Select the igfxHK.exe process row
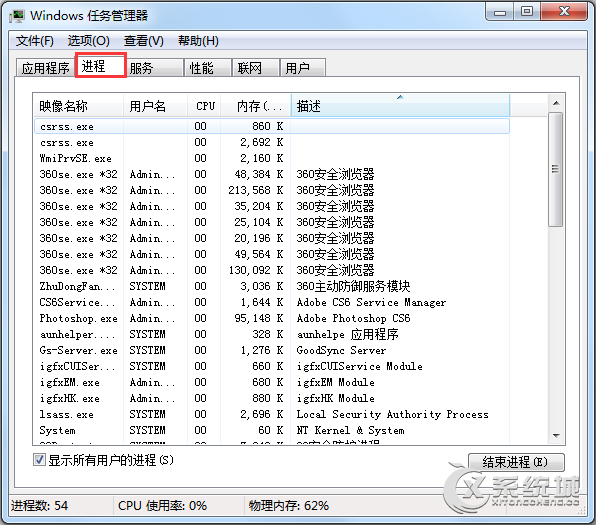Image resolution: width=596 pixels, height=525 pixels. [272, 398]
